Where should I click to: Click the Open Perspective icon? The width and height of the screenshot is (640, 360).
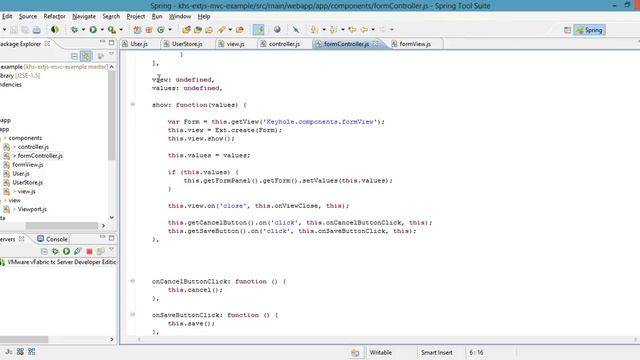click(567, 30)
